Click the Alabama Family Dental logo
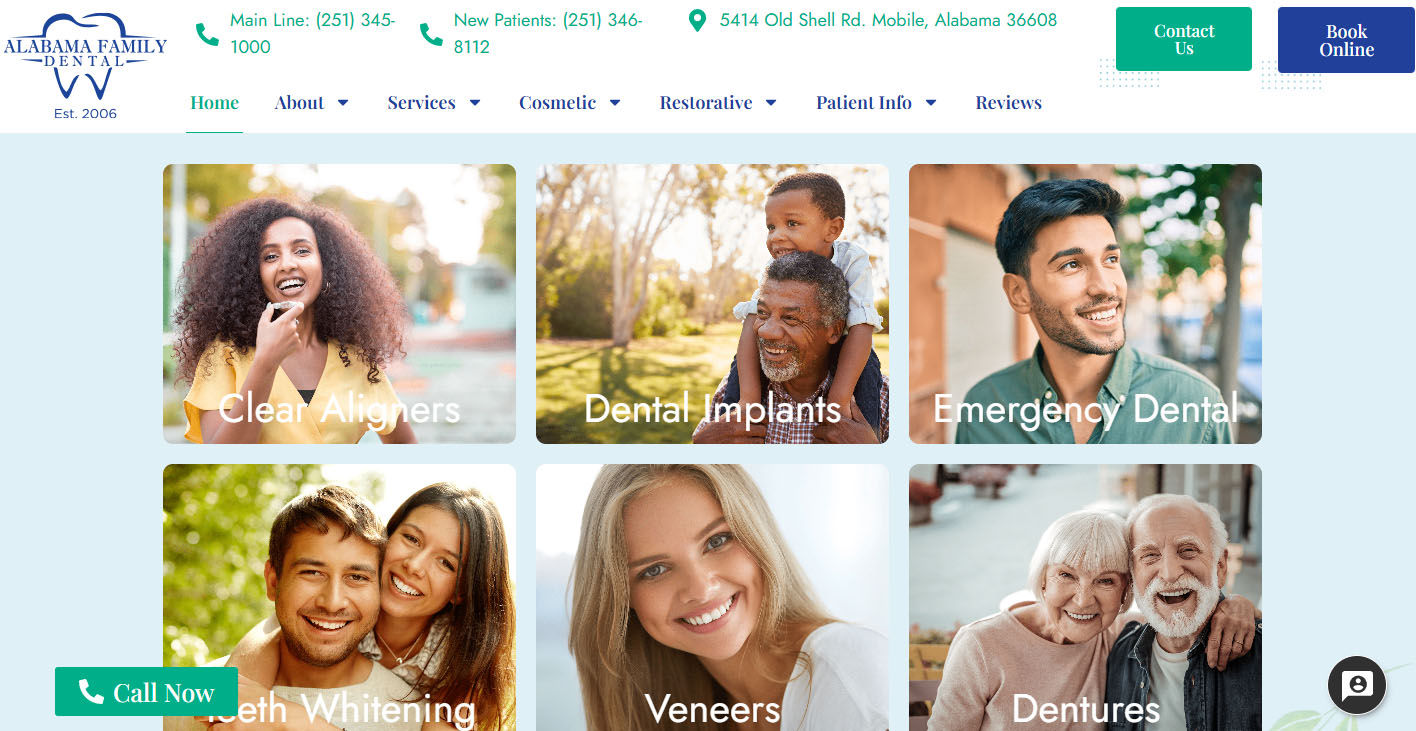The width and height of the screenshot is (1416, 731). pyautogui.click(x=85, y=65)
